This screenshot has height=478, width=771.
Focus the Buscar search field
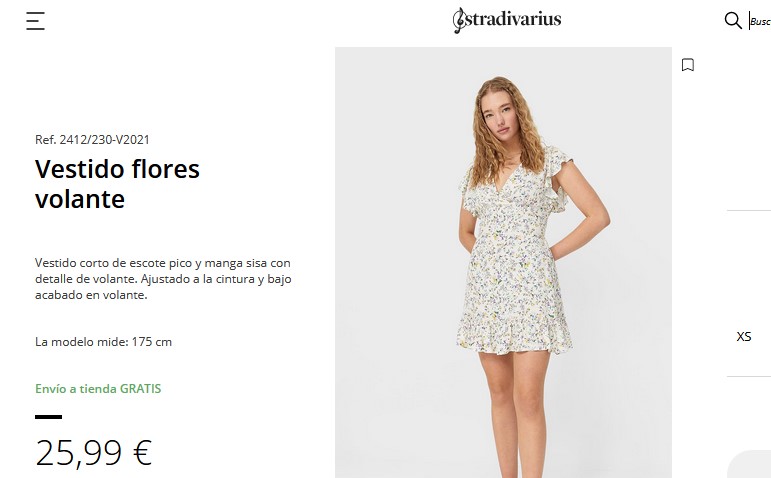coord(760,21)
